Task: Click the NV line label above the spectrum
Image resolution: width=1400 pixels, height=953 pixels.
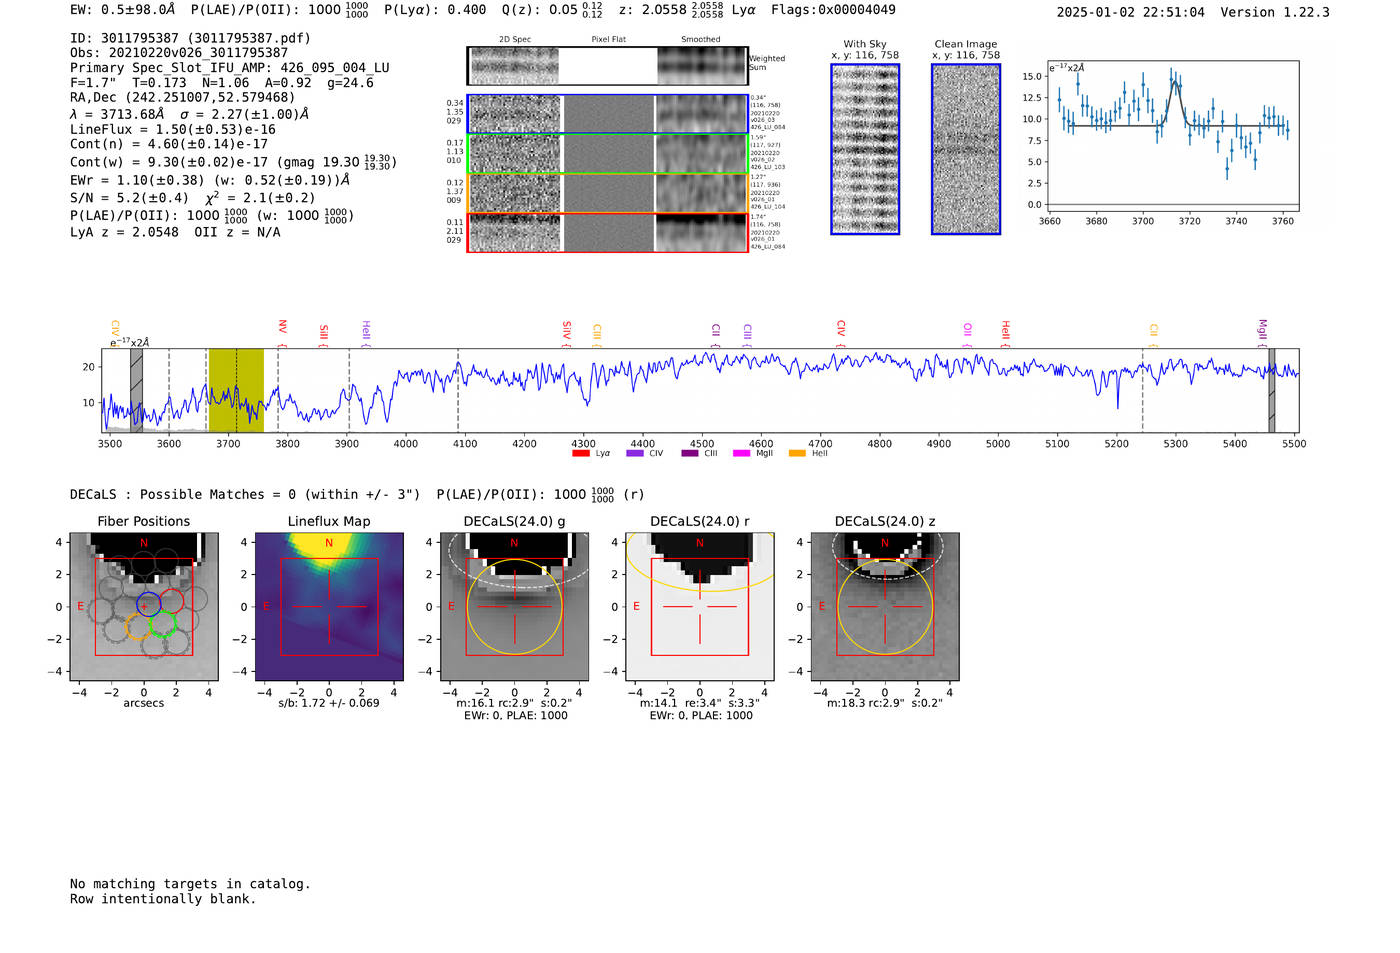Action: 282,327
